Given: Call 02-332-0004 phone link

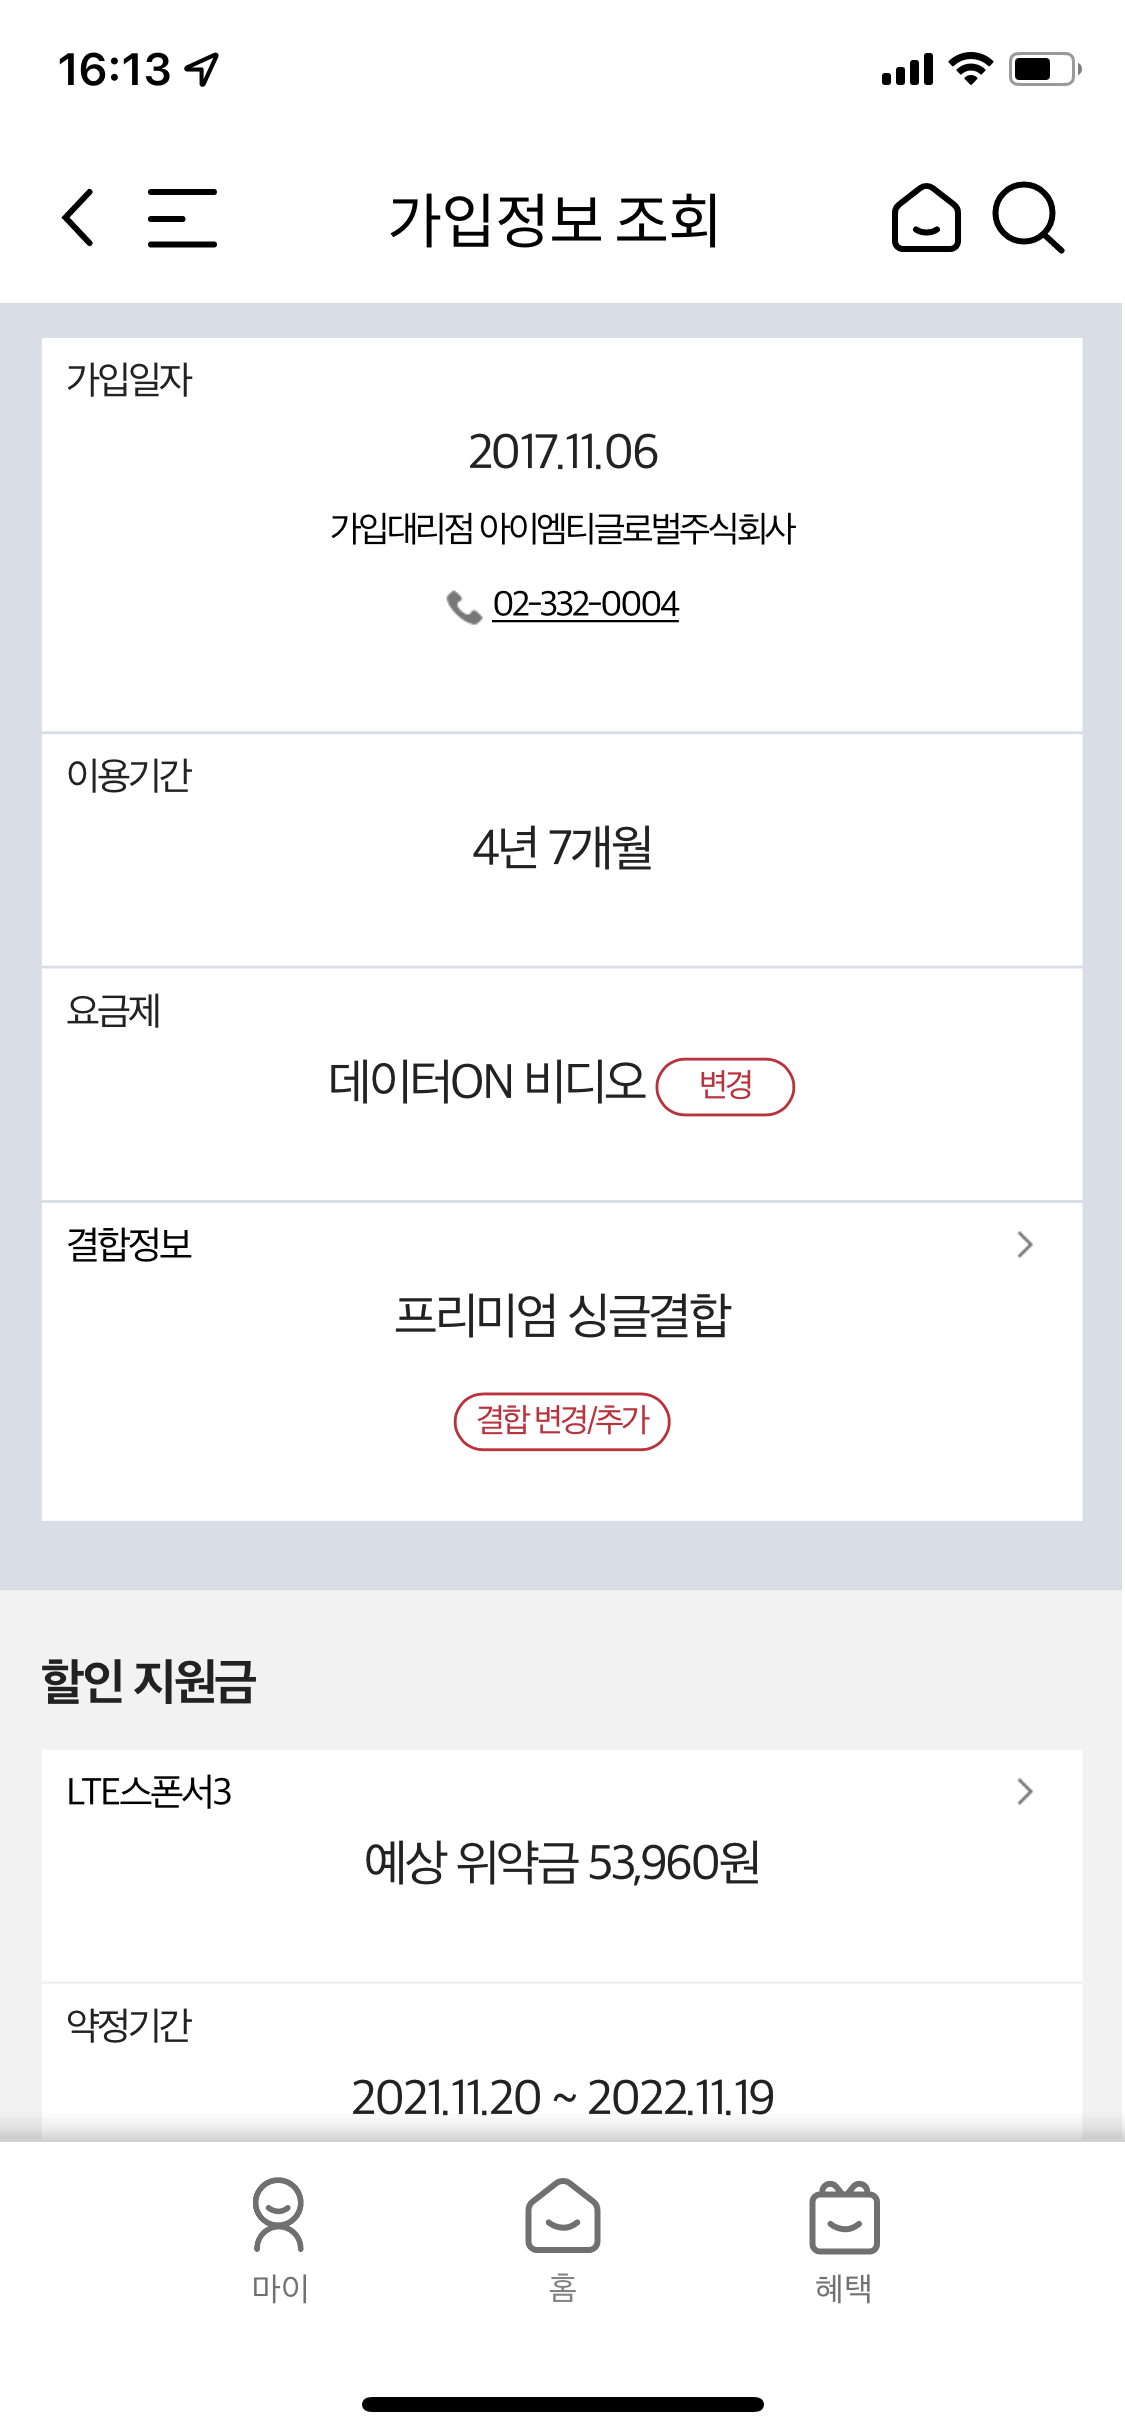Looking at the screenshot, I should [x=586, y=604].
